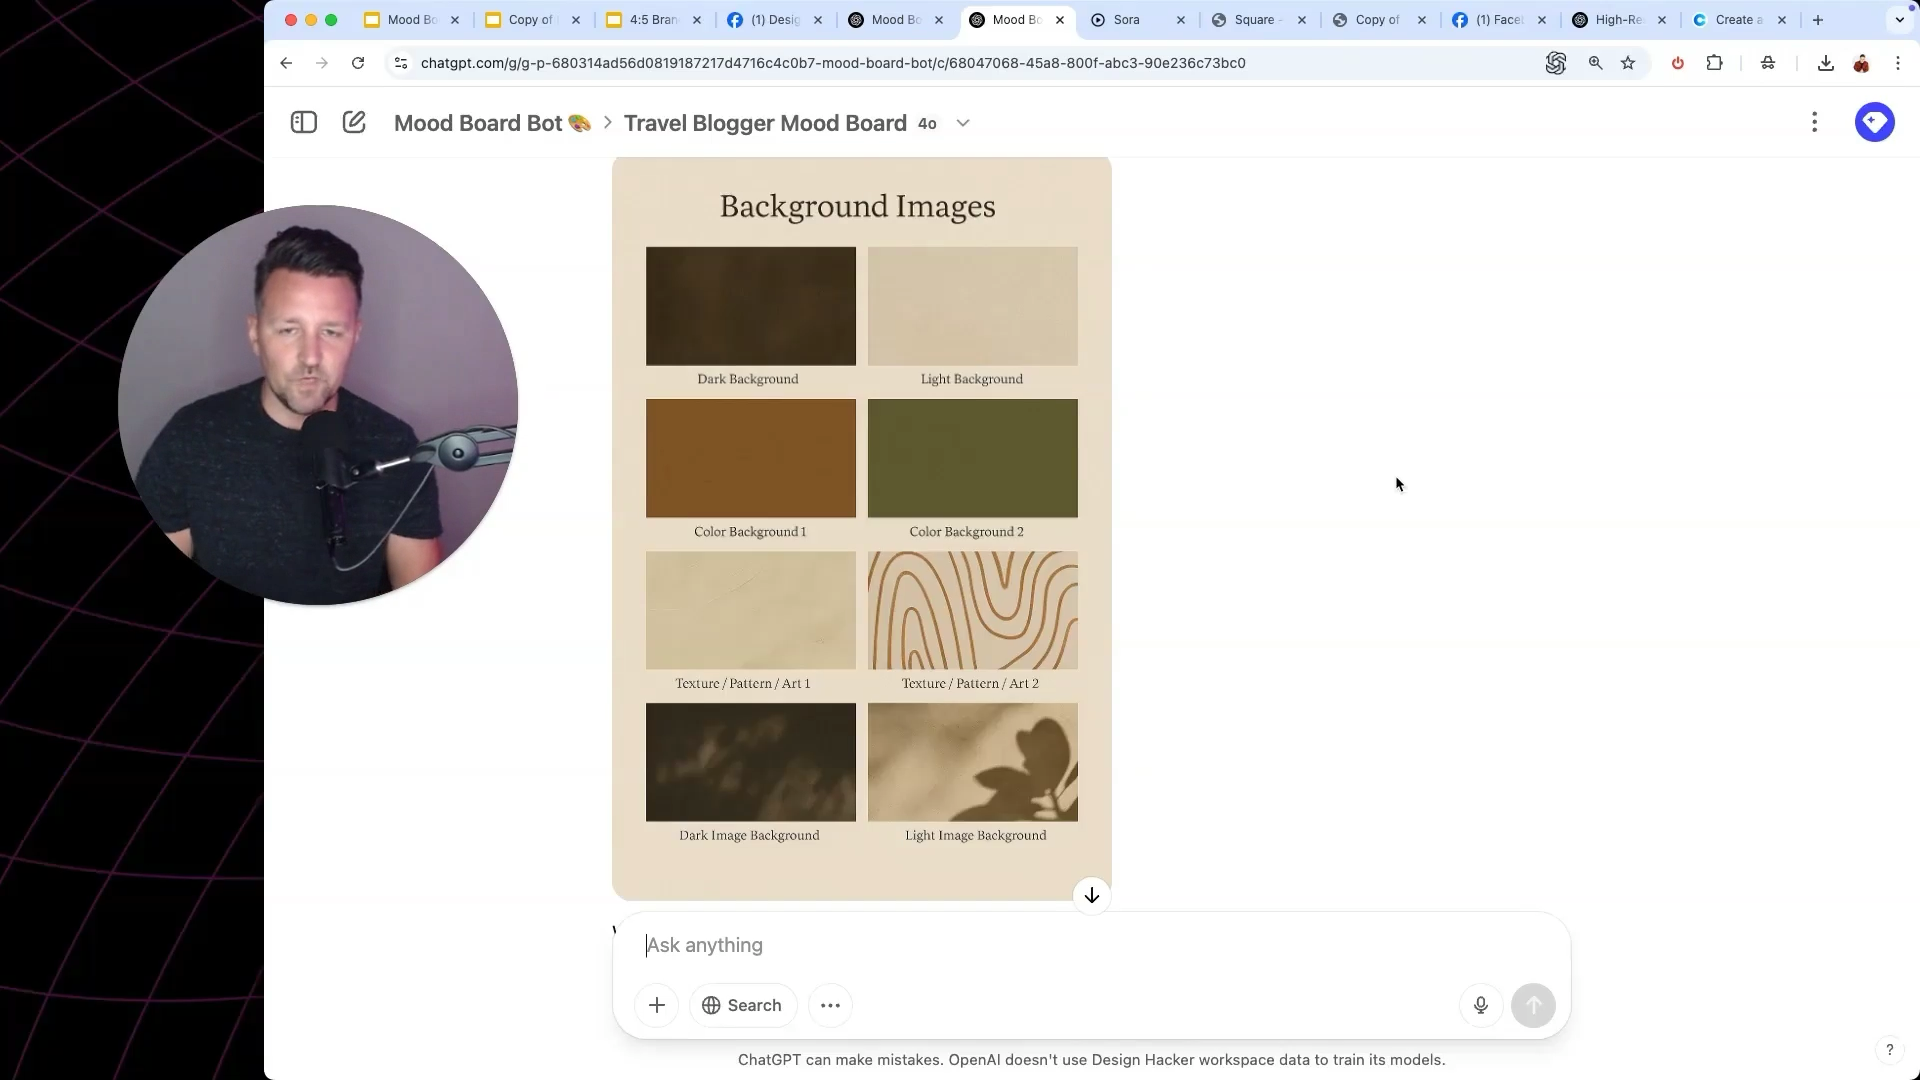Switch to the Sora tab
The width and height of the screenshot is (1920, 1080).
[x=1126, y=20]
